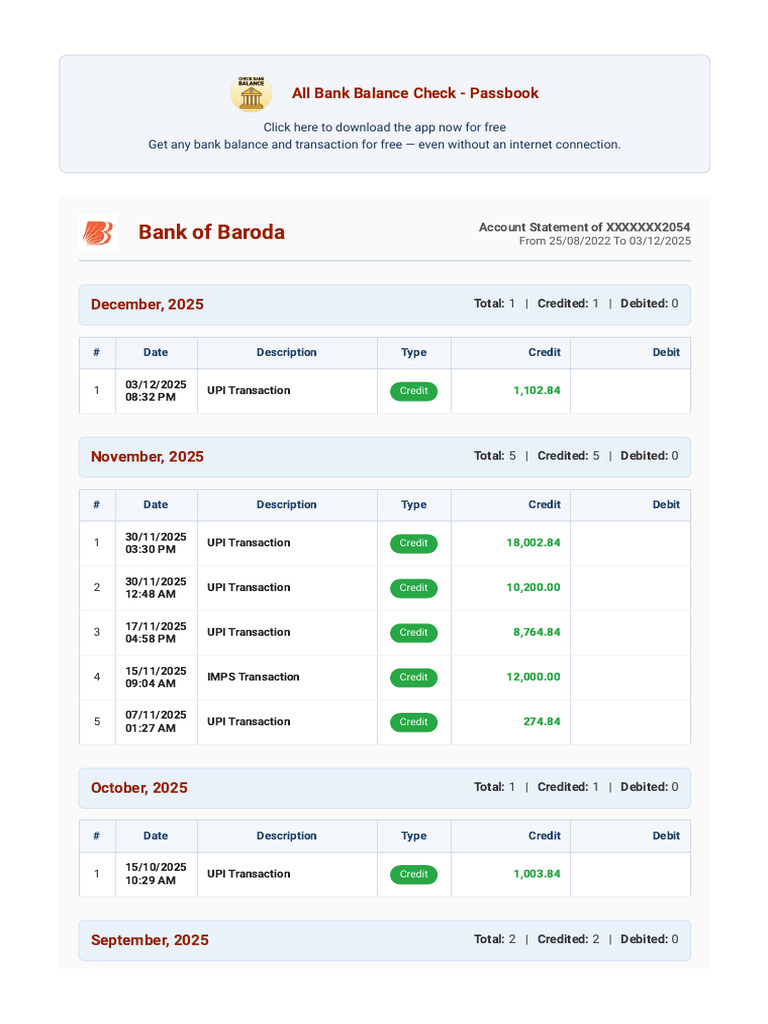The image size is (768, 1024).
Task: Click the 12,000.00 credit amount
Action: click(x=534, y=677)
